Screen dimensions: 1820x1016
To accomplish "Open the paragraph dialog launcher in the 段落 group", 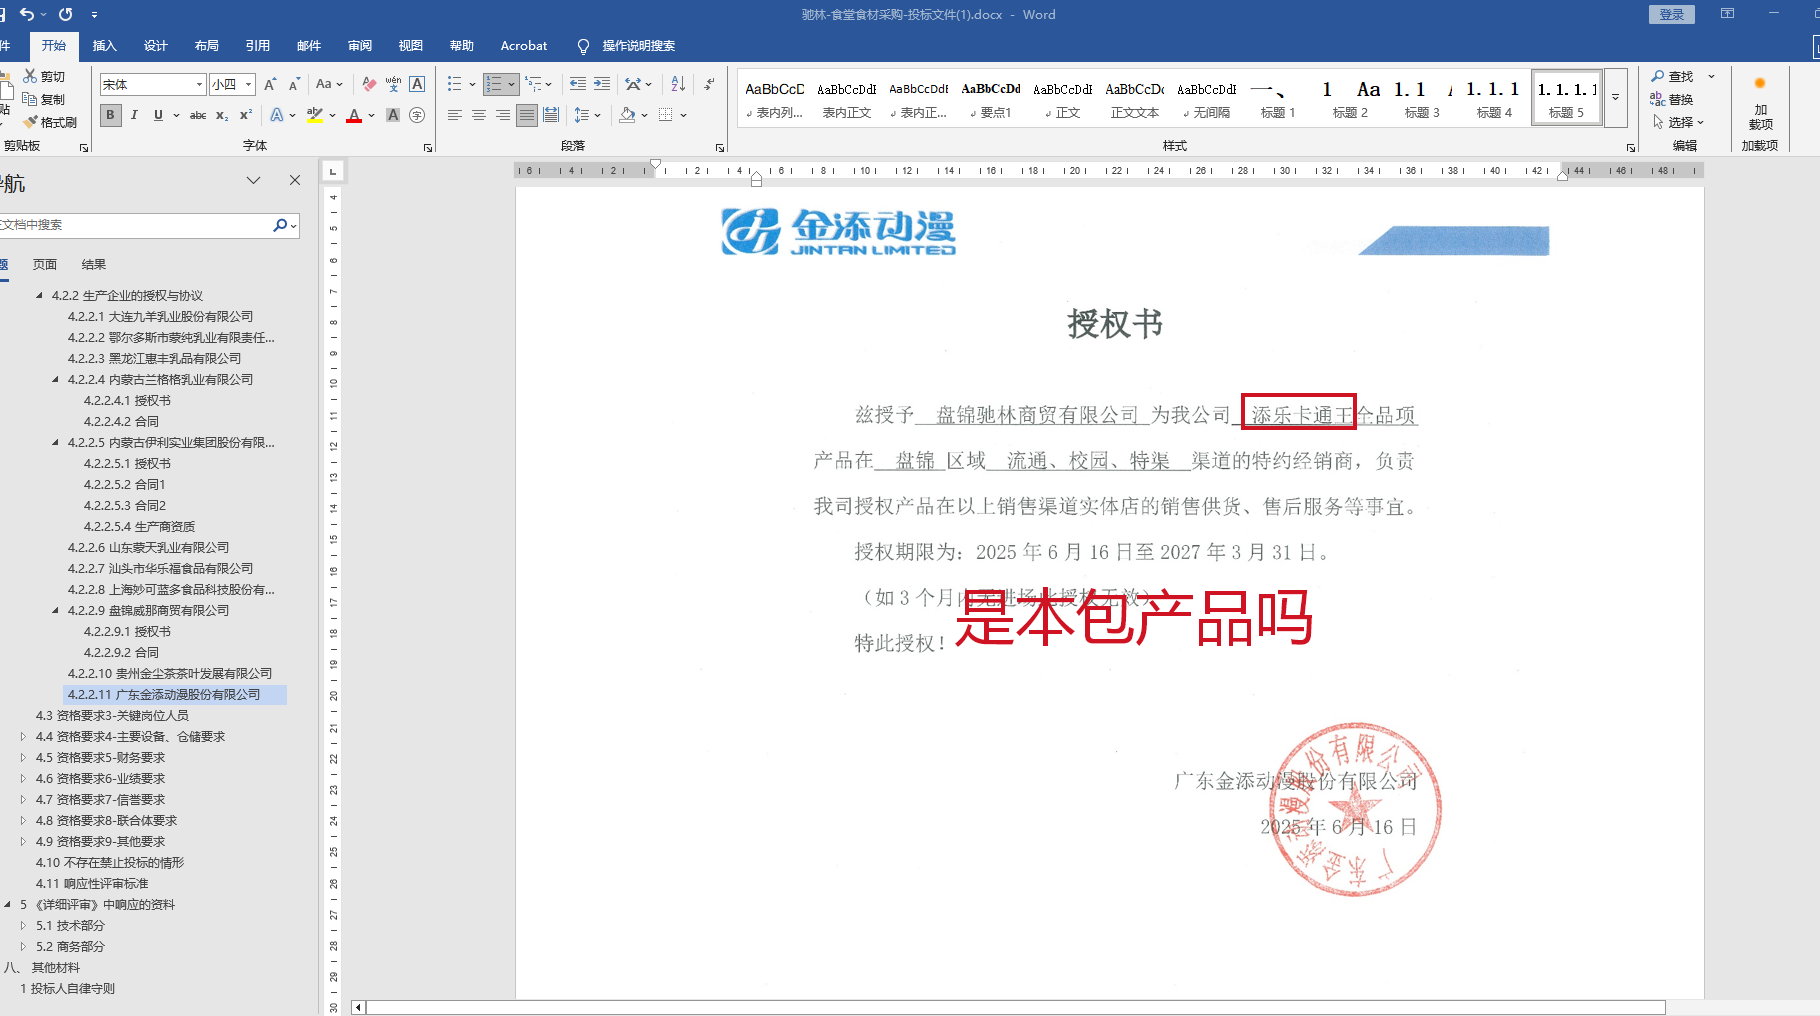I will click(x=720, y=148).
